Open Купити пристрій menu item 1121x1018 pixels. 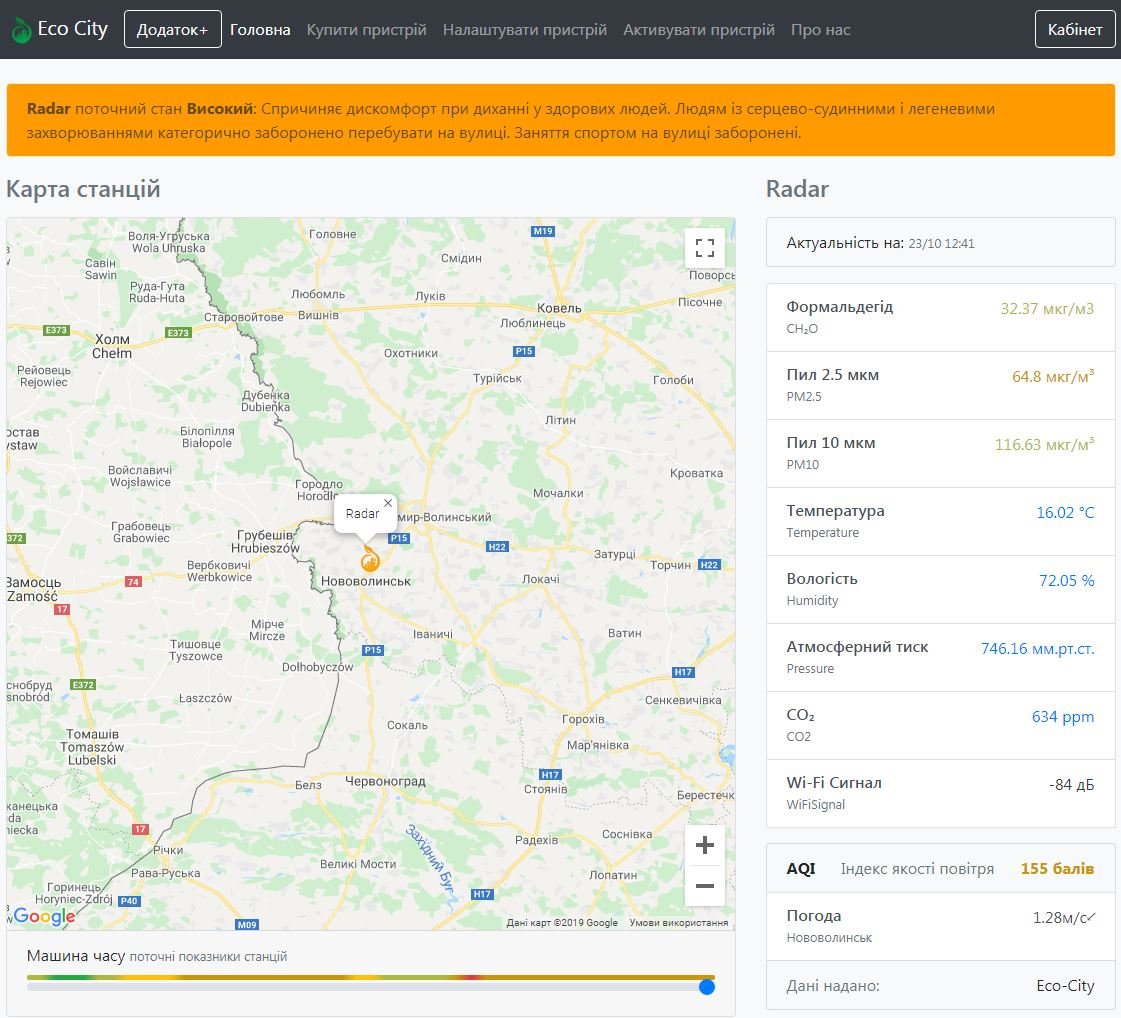point(366,30)
